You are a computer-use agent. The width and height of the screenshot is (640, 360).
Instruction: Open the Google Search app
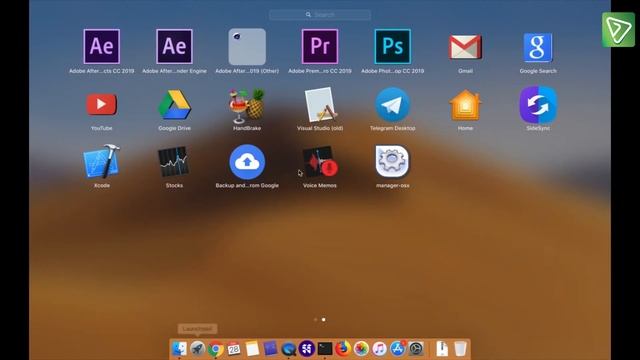pyautogui.click(x=538, y=47)
